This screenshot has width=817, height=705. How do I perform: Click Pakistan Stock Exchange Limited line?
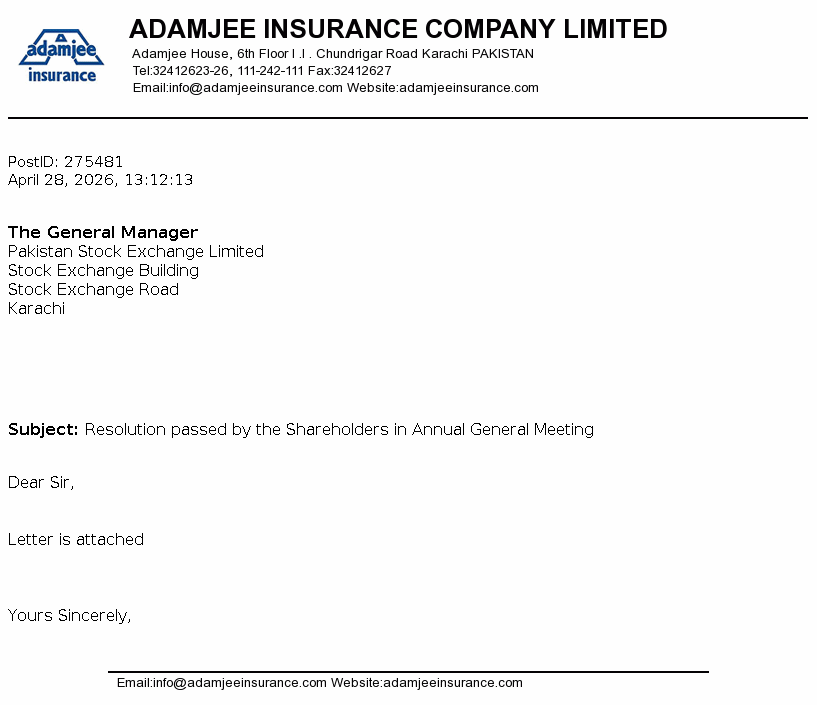(136, 252)
